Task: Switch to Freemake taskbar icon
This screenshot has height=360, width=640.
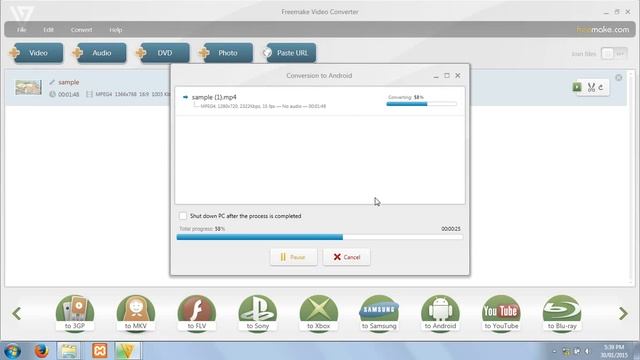Action: 127,351
